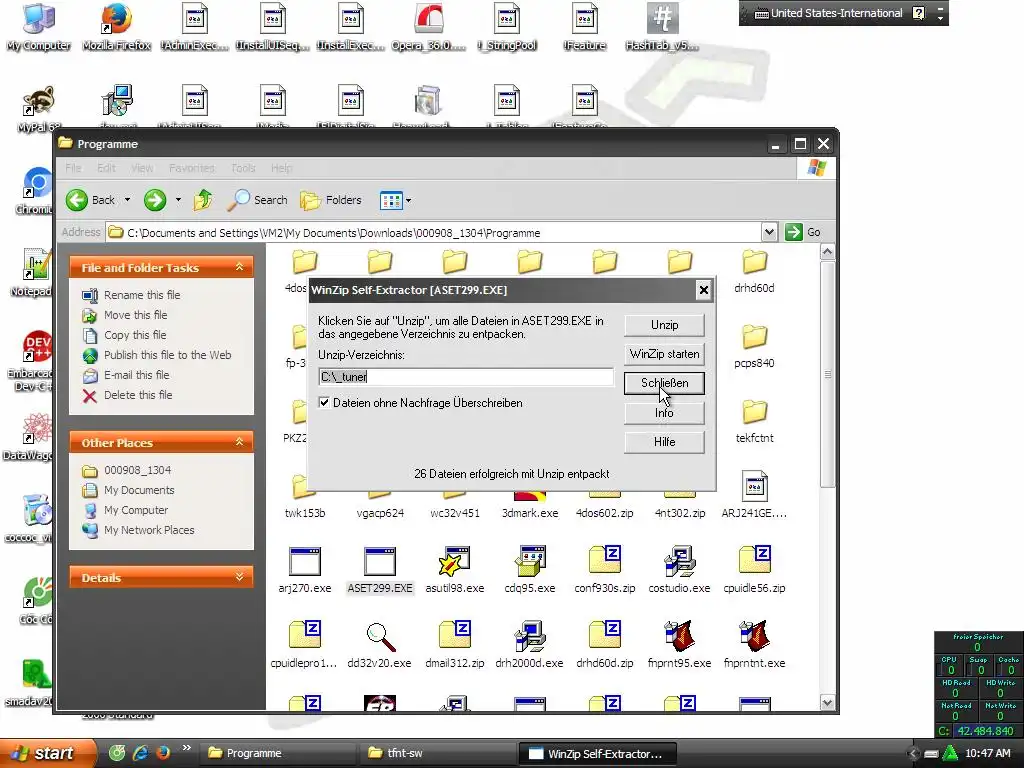
Task: Open the Search pane in Explorer
Action: 257,200
